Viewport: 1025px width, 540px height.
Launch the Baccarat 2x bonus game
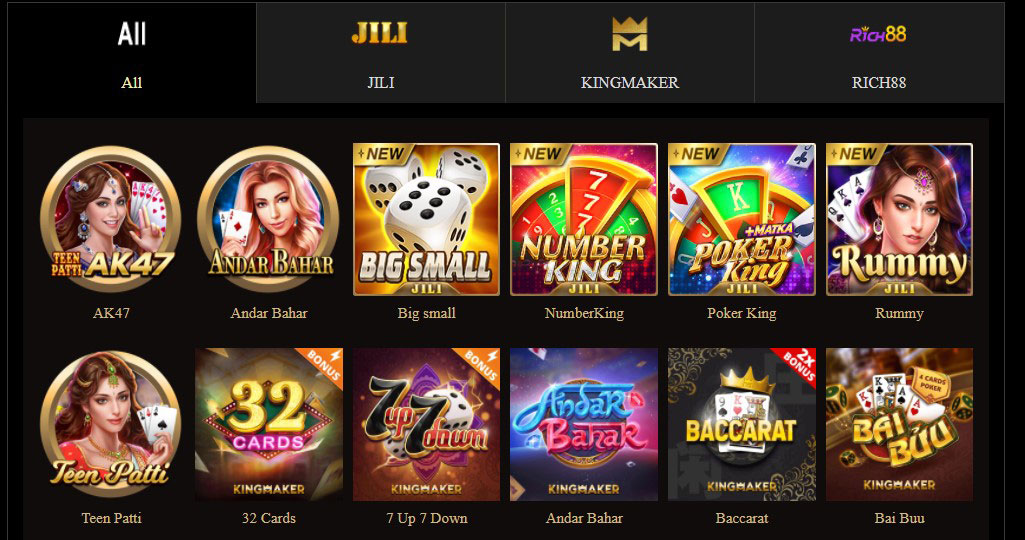741,425
